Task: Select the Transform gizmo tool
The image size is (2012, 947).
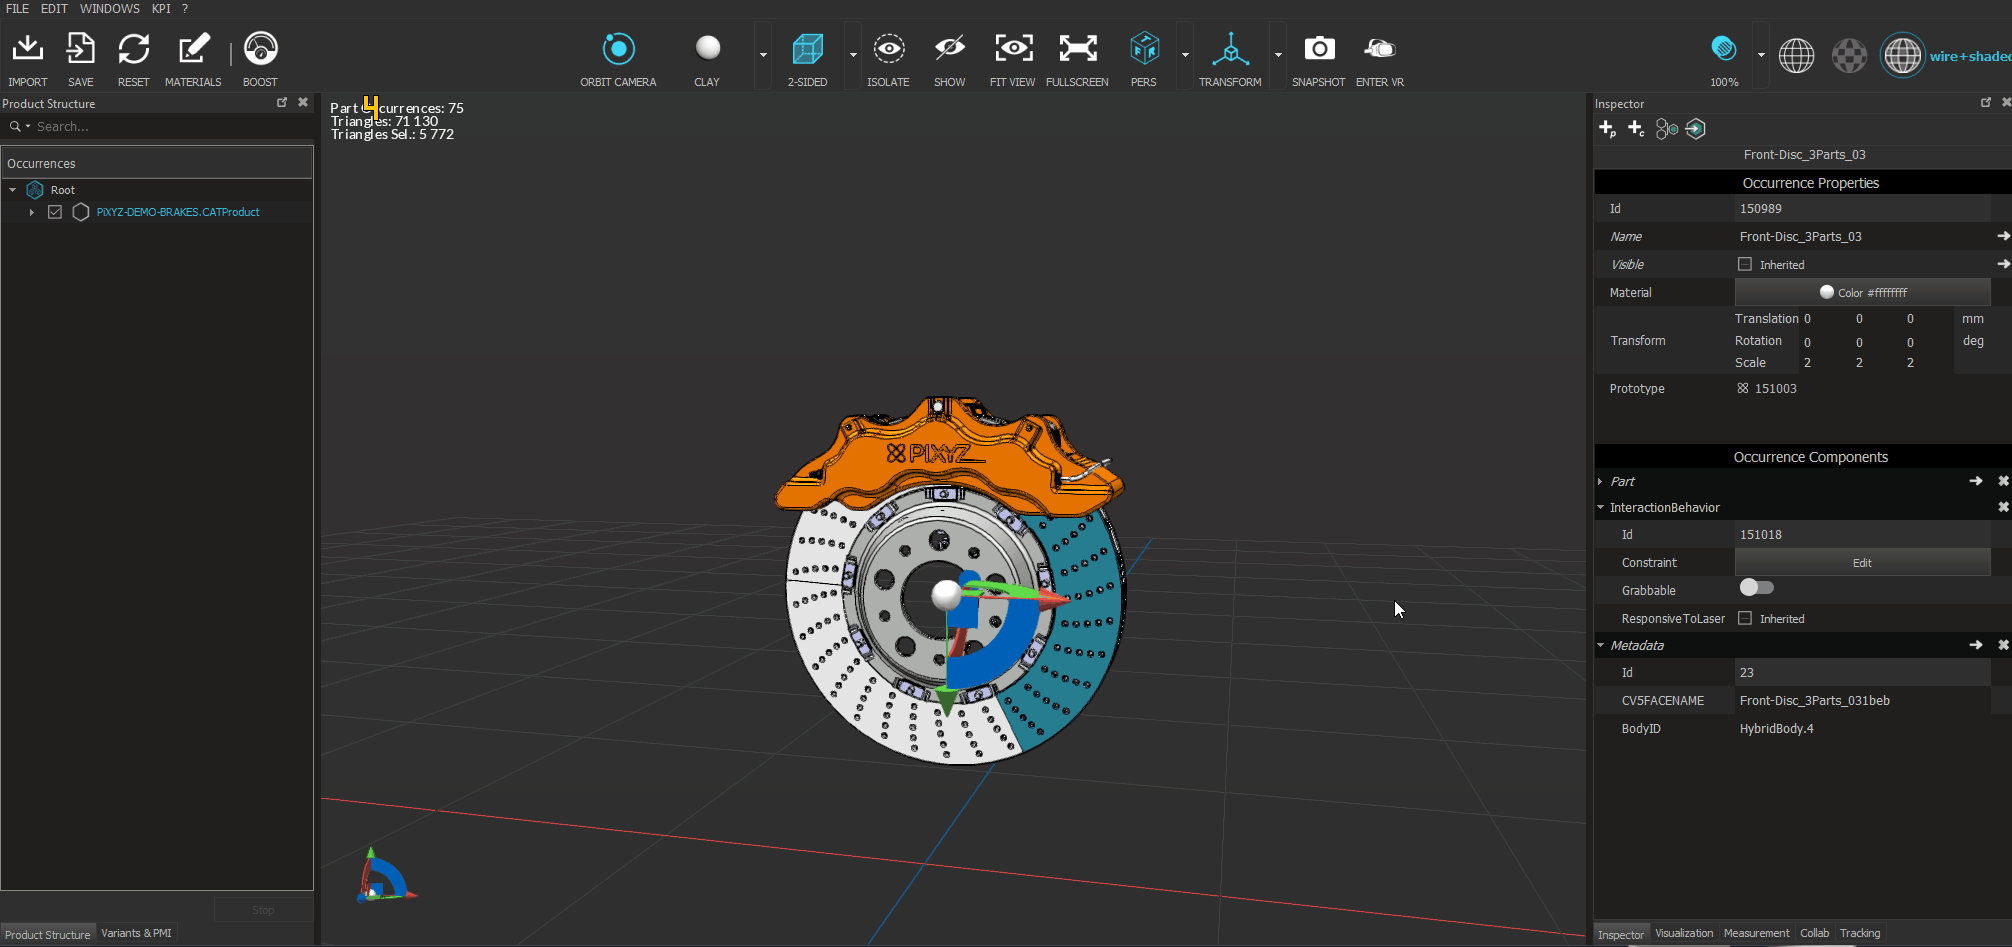Action: click(1230, 48)
